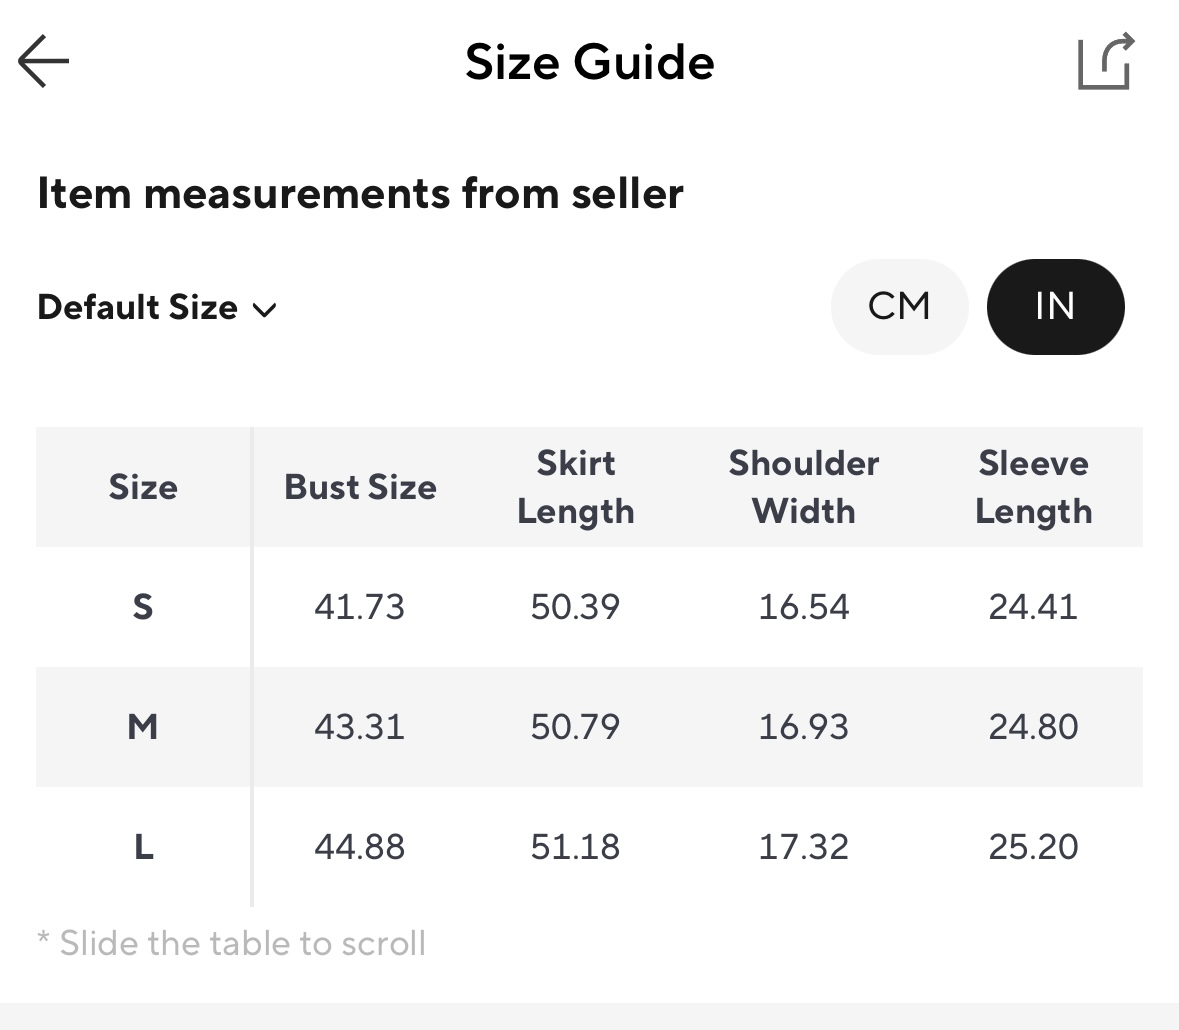
Task: Open the Default Size dropdown
Action: coord(138,307)
